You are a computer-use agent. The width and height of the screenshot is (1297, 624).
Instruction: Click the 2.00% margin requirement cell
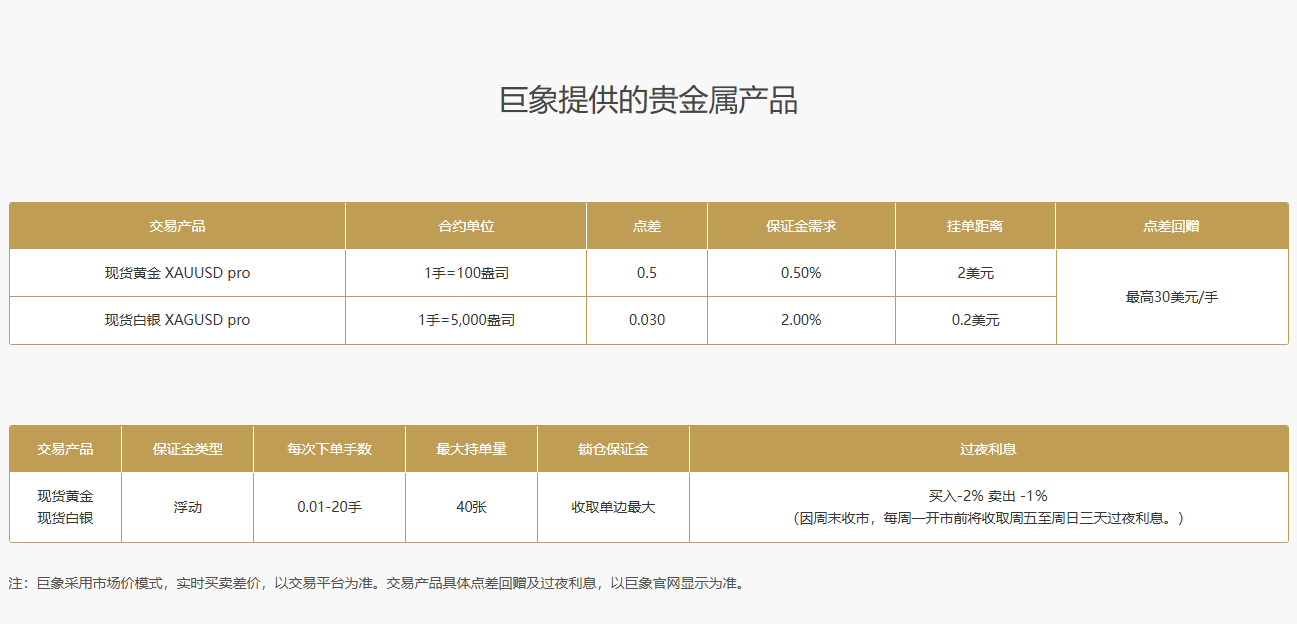coord(801,320)
